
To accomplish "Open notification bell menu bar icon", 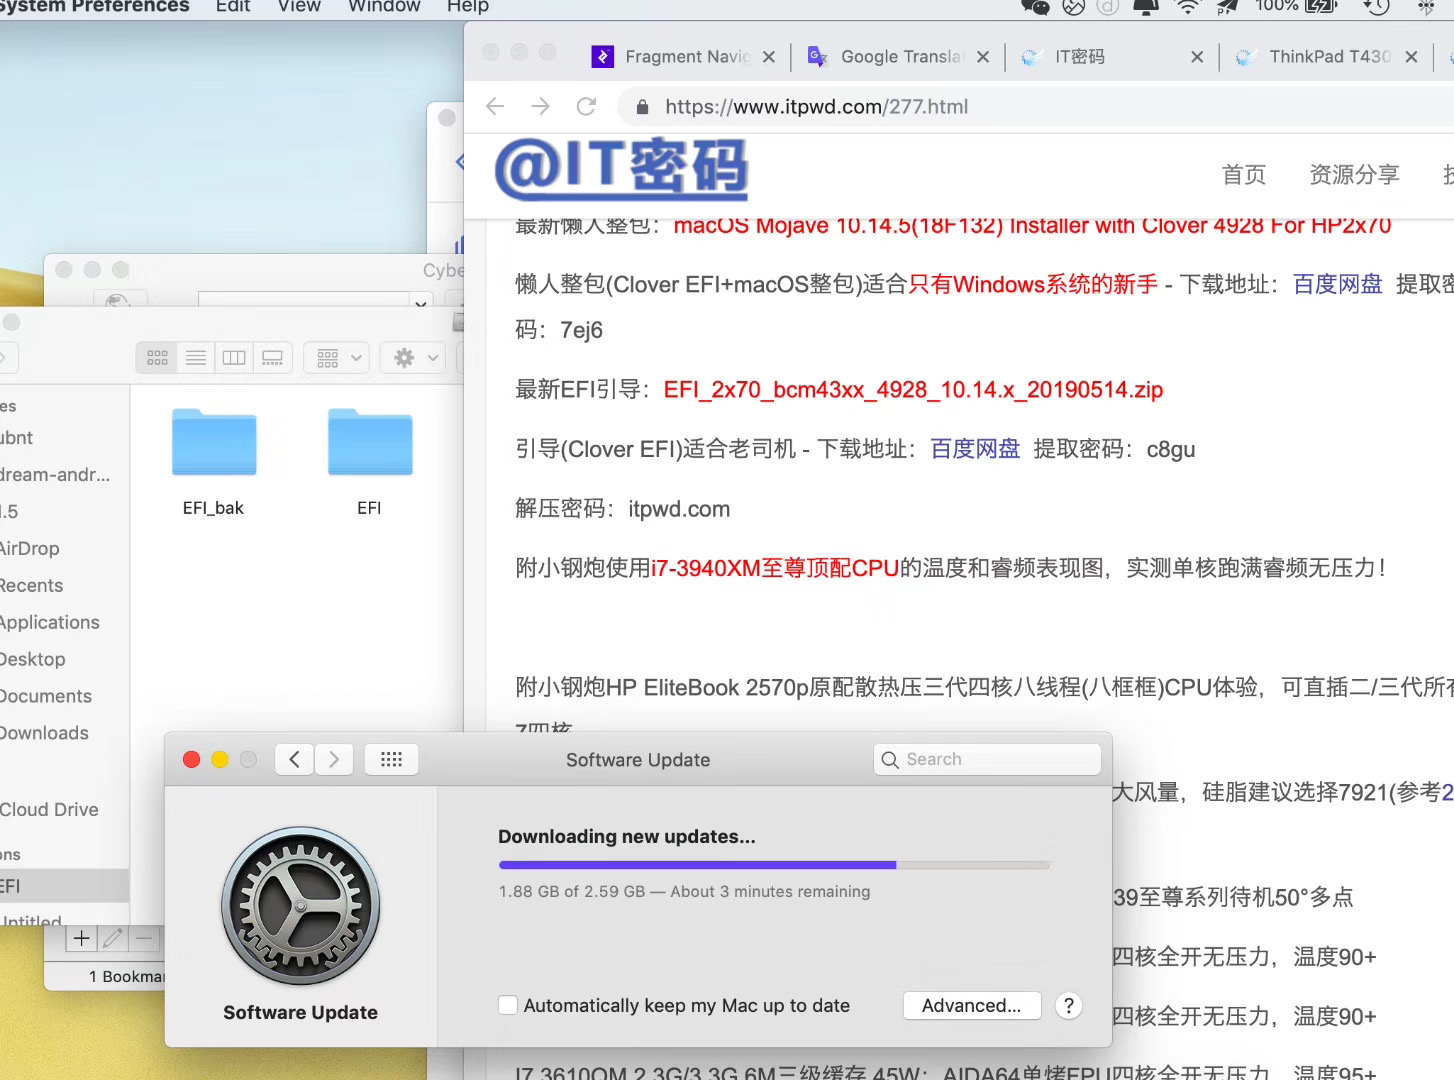I will [1145, 6].
